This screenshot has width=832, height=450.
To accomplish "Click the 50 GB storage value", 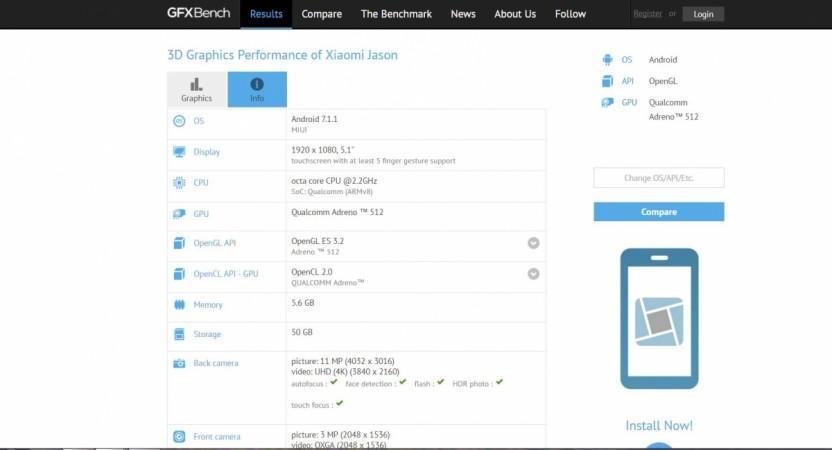I will [x=301, y=332].
